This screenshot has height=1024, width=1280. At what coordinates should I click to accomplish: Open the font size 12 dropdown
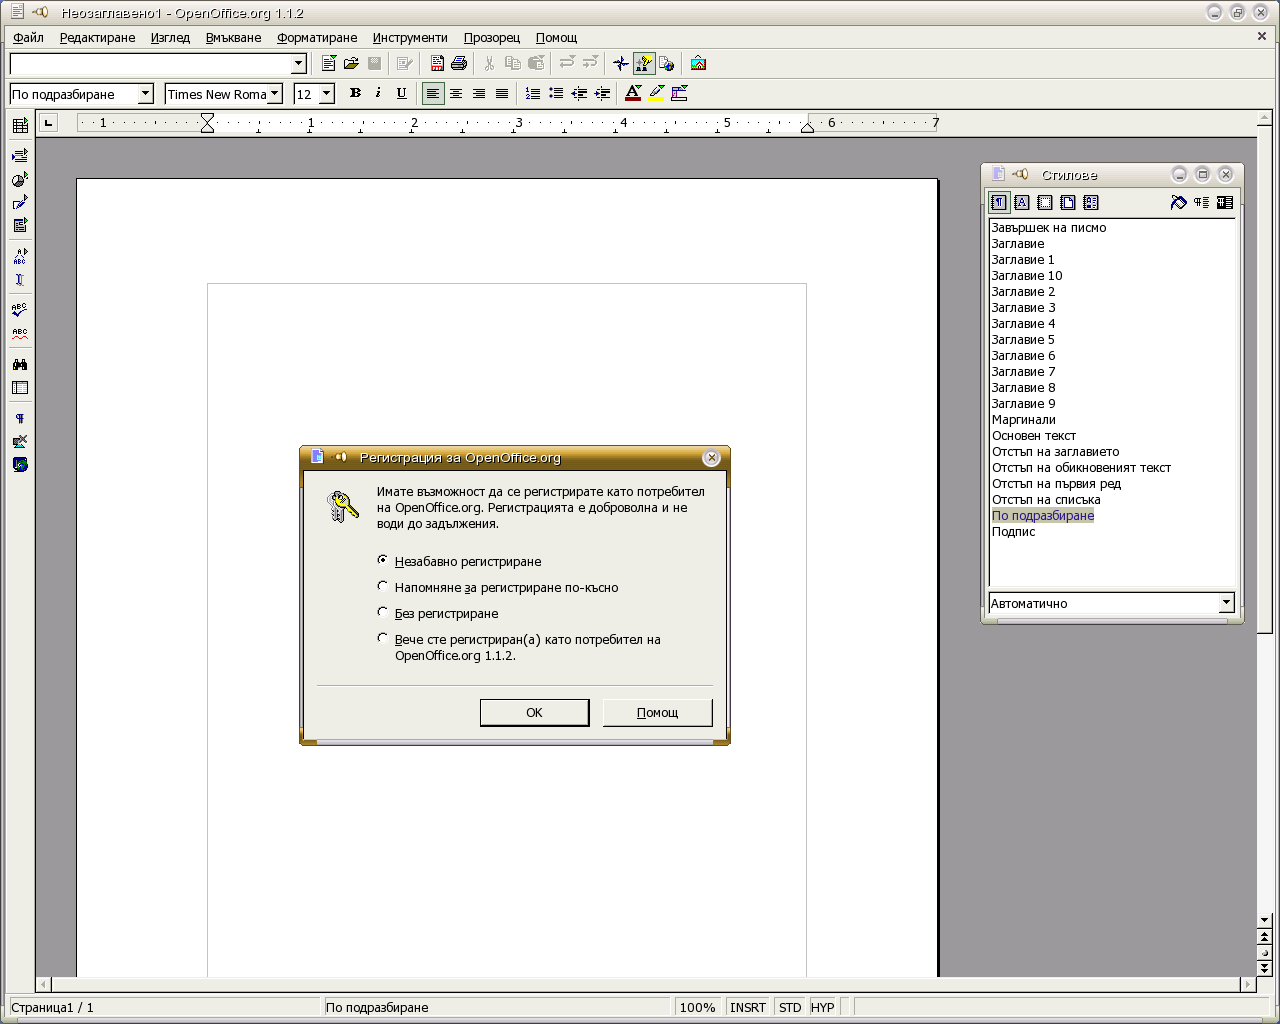click(x=326, y=94)
